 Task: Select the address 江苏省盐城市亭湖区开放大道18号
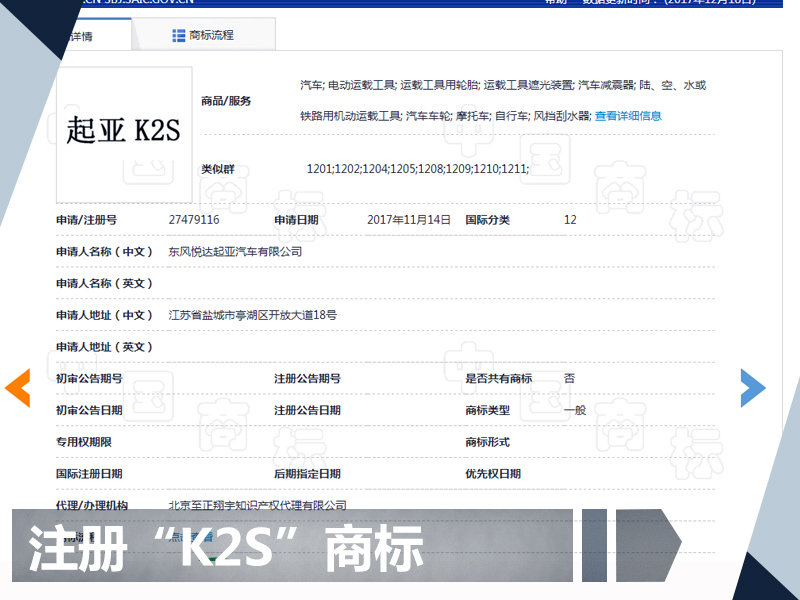click(x=253, y=315)
